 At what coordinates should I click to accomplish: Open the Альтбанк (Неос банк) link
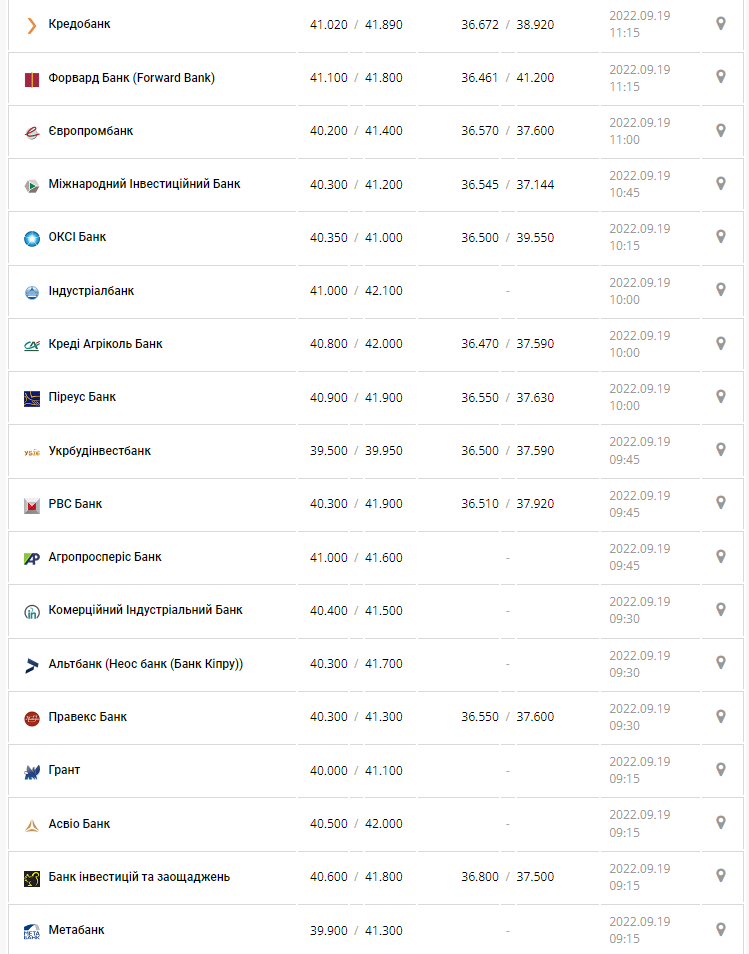(x=145, y=664)
